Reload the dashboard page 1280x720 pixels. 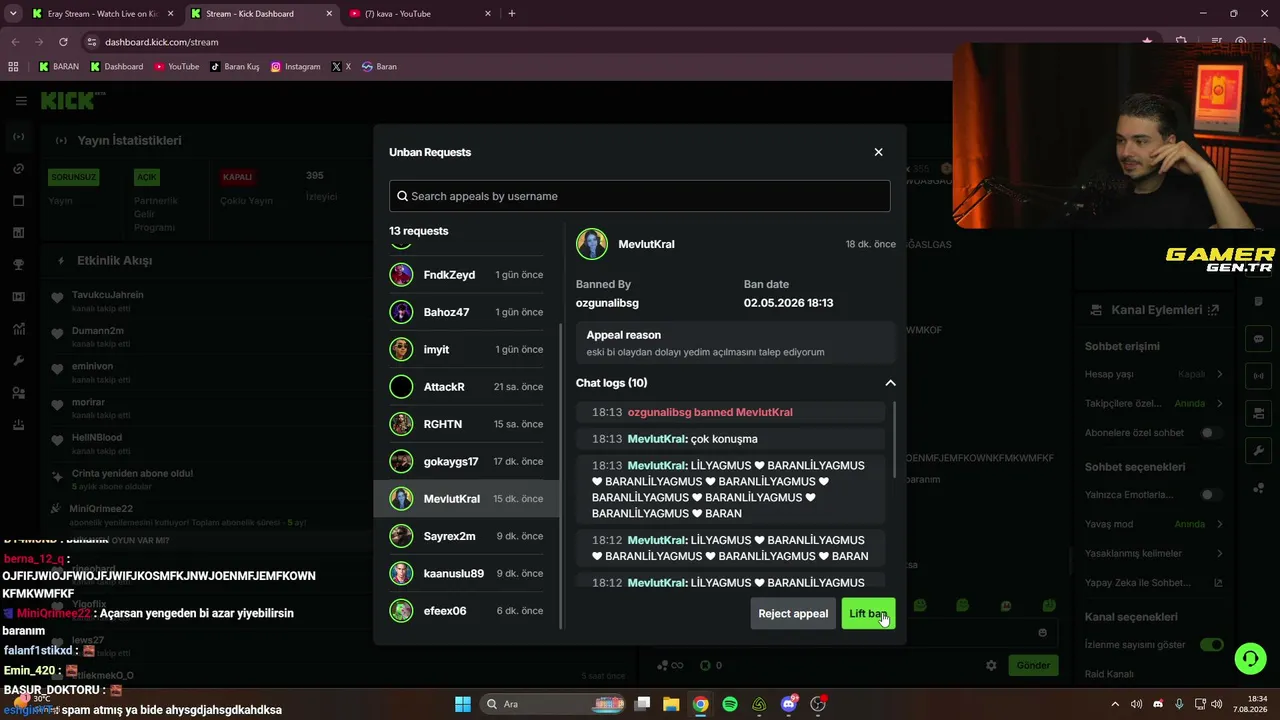pos(63,42)
